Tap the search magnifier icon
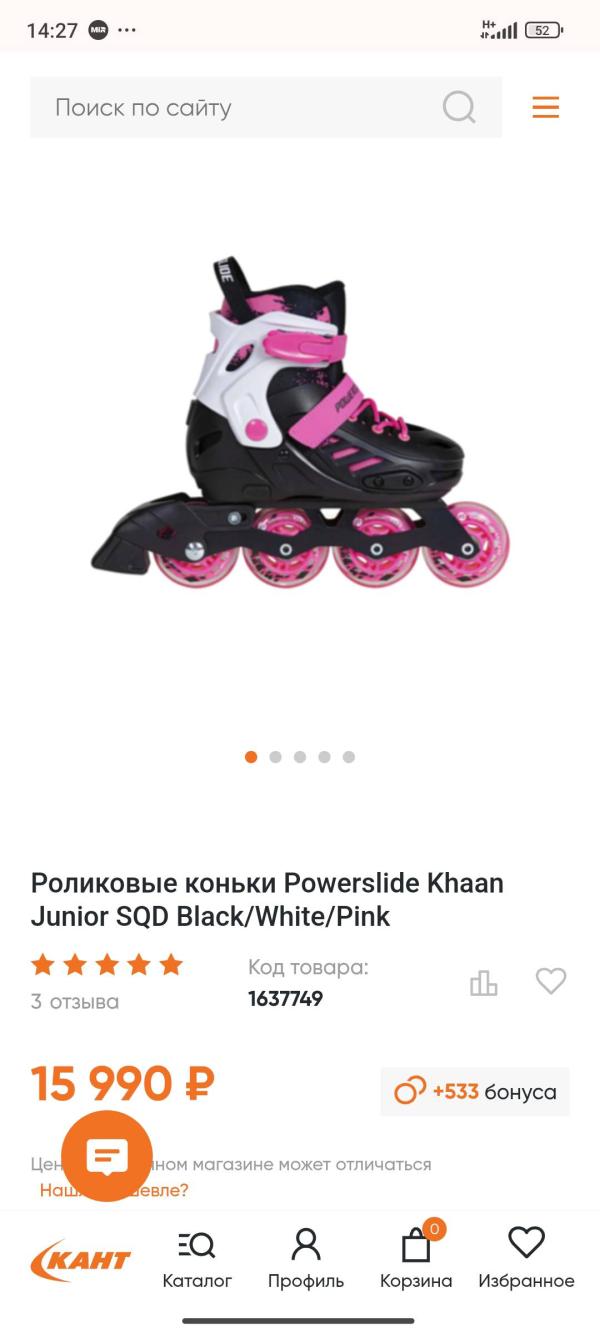This screenshot has height=1332, width=600. 459,107
